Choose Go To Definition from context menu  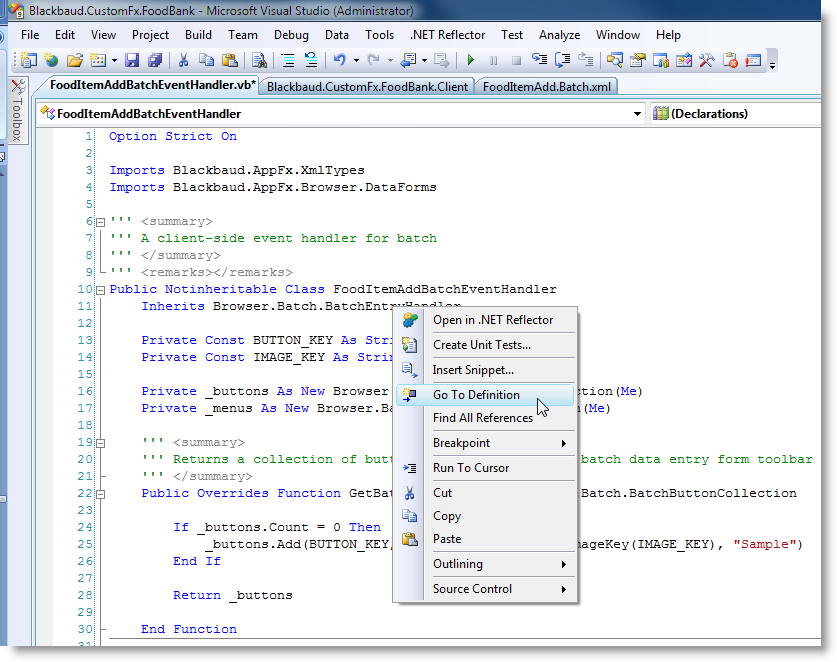tap(485, 395)
